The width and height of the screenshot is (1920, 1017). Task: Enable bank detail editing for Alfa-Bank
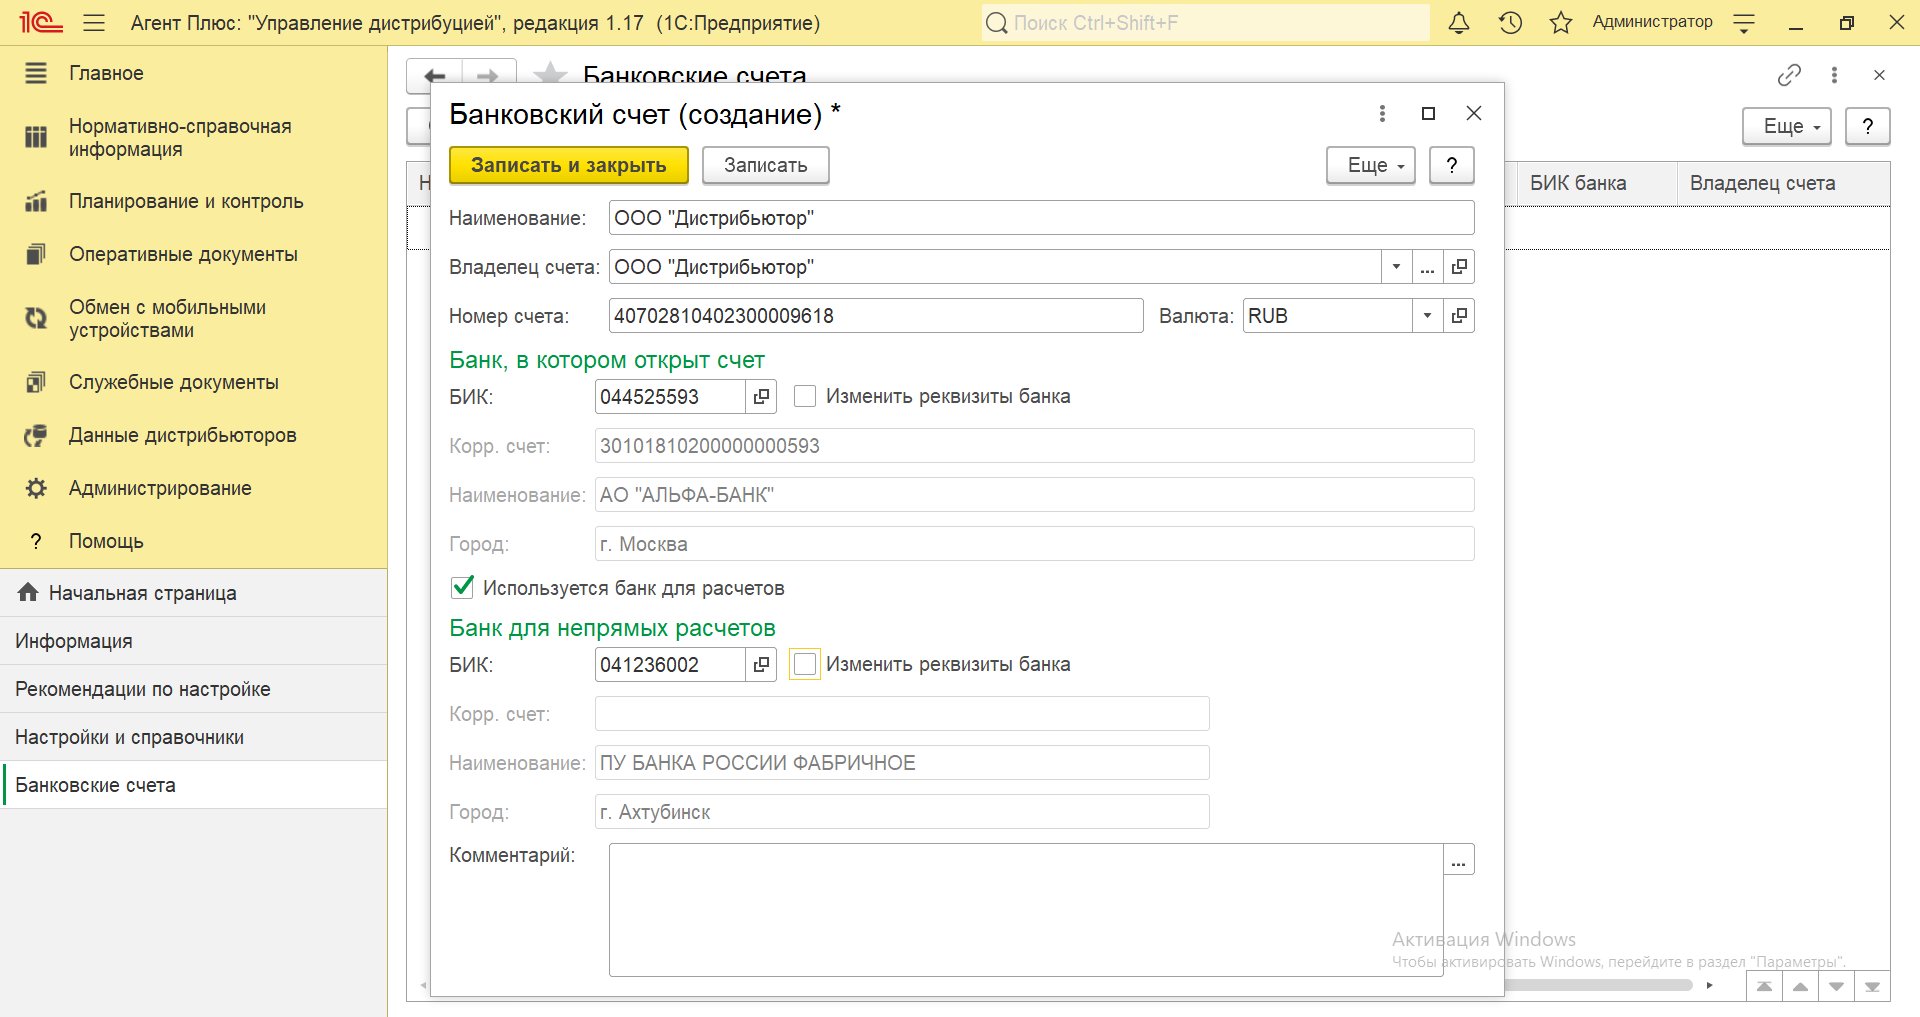(805, 397)
